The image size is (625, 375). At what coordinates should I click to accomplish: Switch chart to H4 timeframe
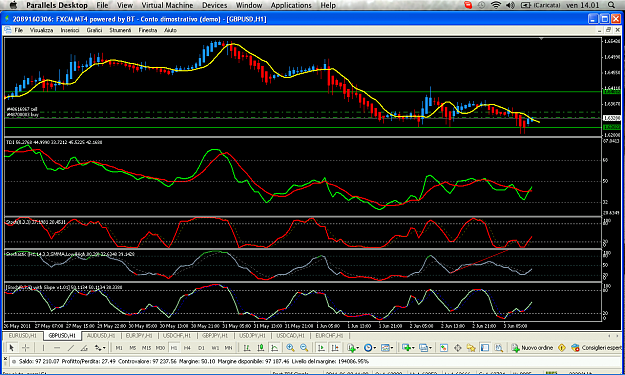pyautogui.click(x=187, y=348)
